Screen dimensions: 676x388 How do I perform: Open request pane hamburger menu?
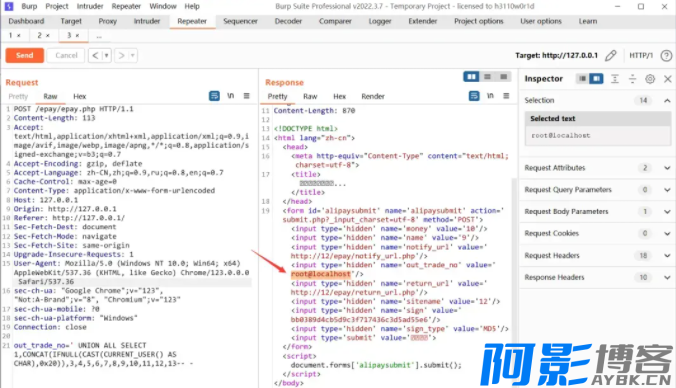coord(247,96)
